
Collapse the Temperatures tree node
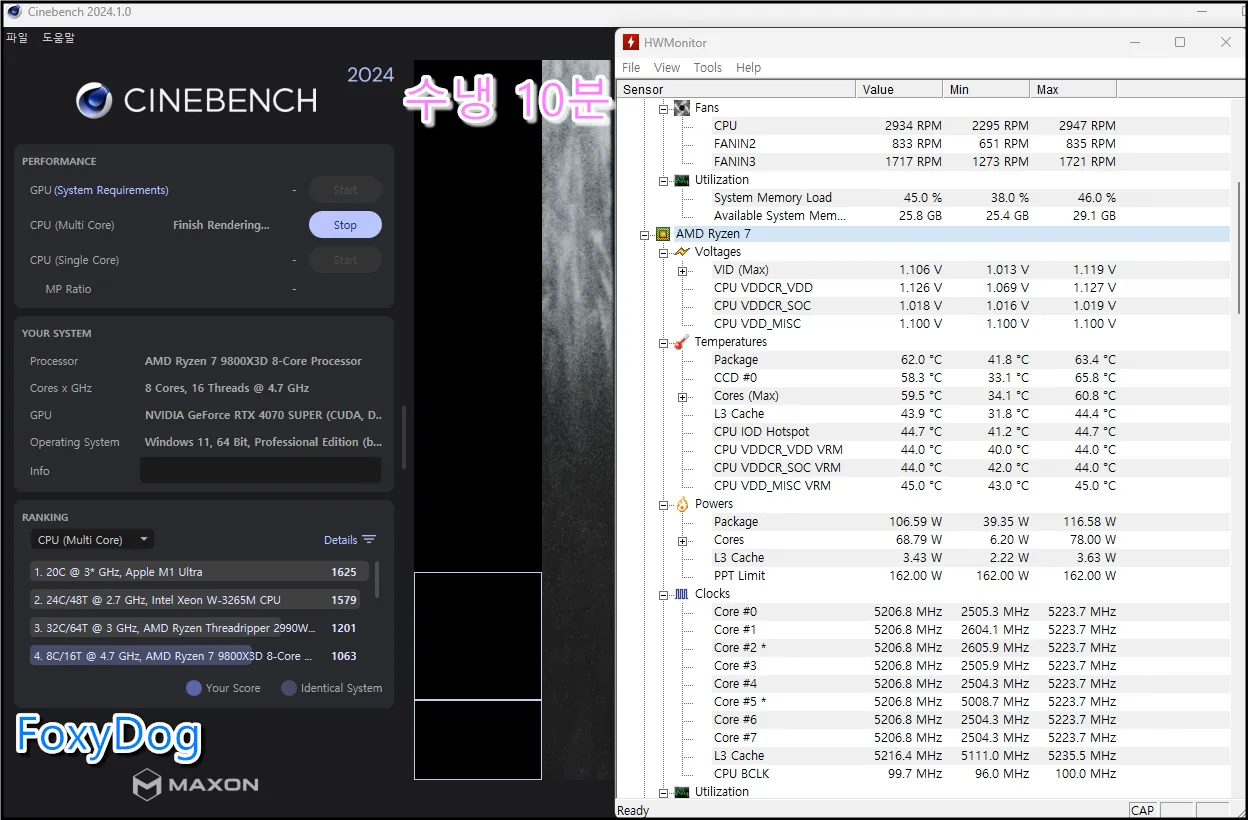(x=663, y=342)
